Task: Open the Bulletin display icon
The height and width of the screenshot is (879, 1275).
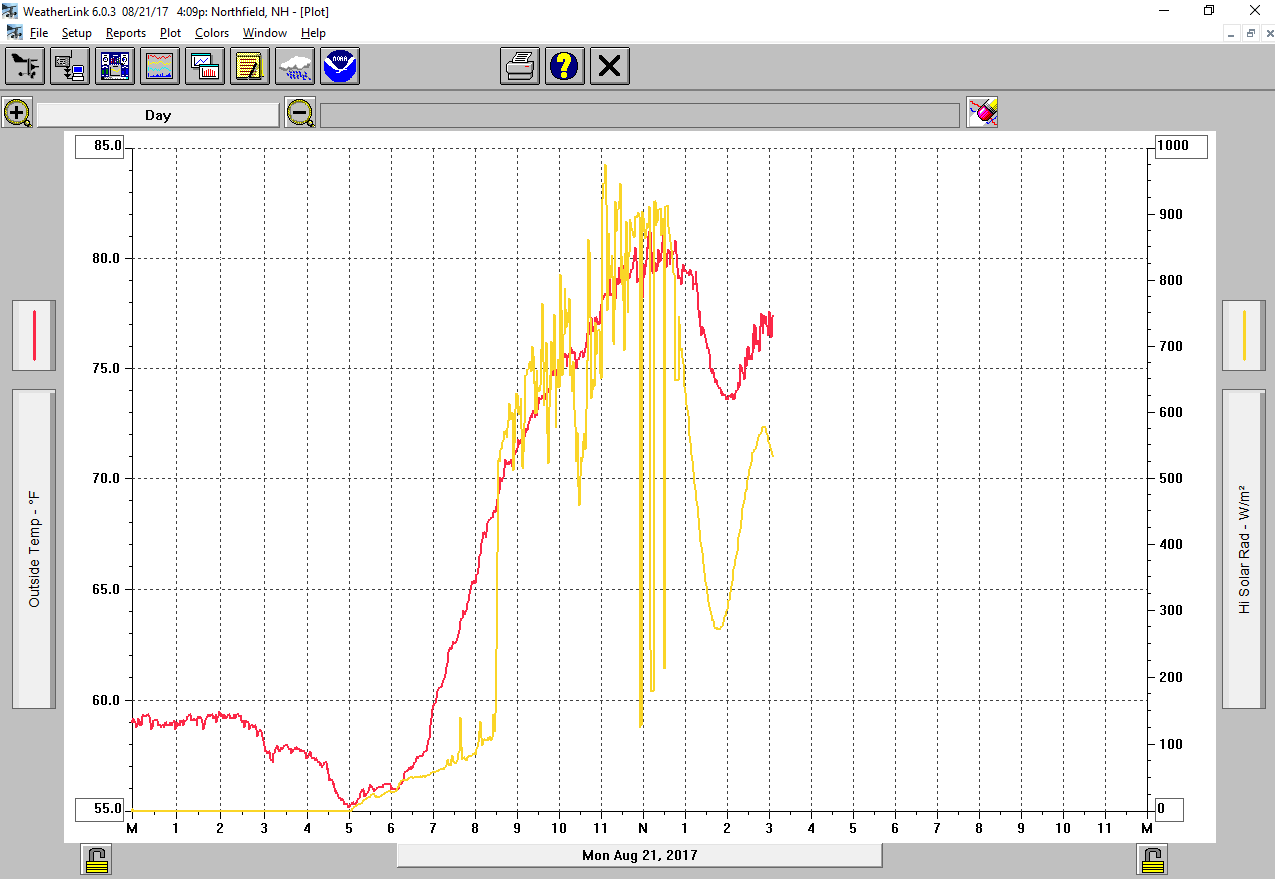Action: pos(114,67)
